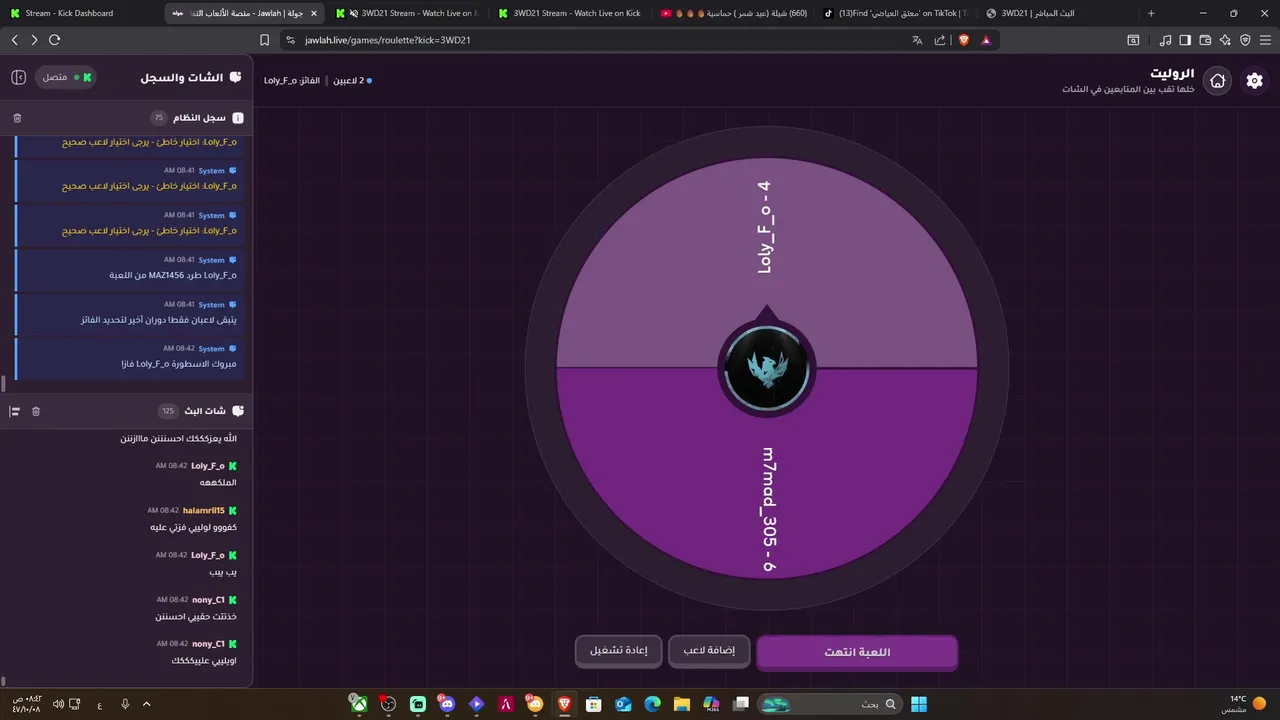Bookmark this page
The image size is (1280, 720).
[x=264, y=40]
